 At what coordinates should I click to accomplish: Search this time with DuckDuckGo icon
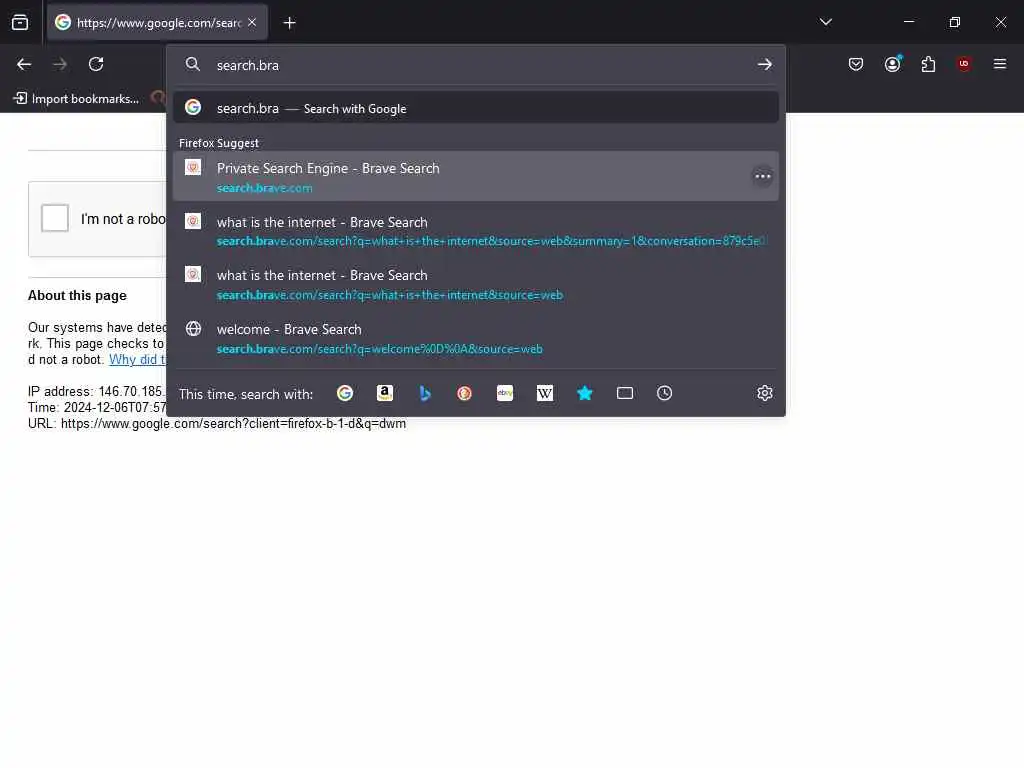pyautogui.click(x=464, y=393)
